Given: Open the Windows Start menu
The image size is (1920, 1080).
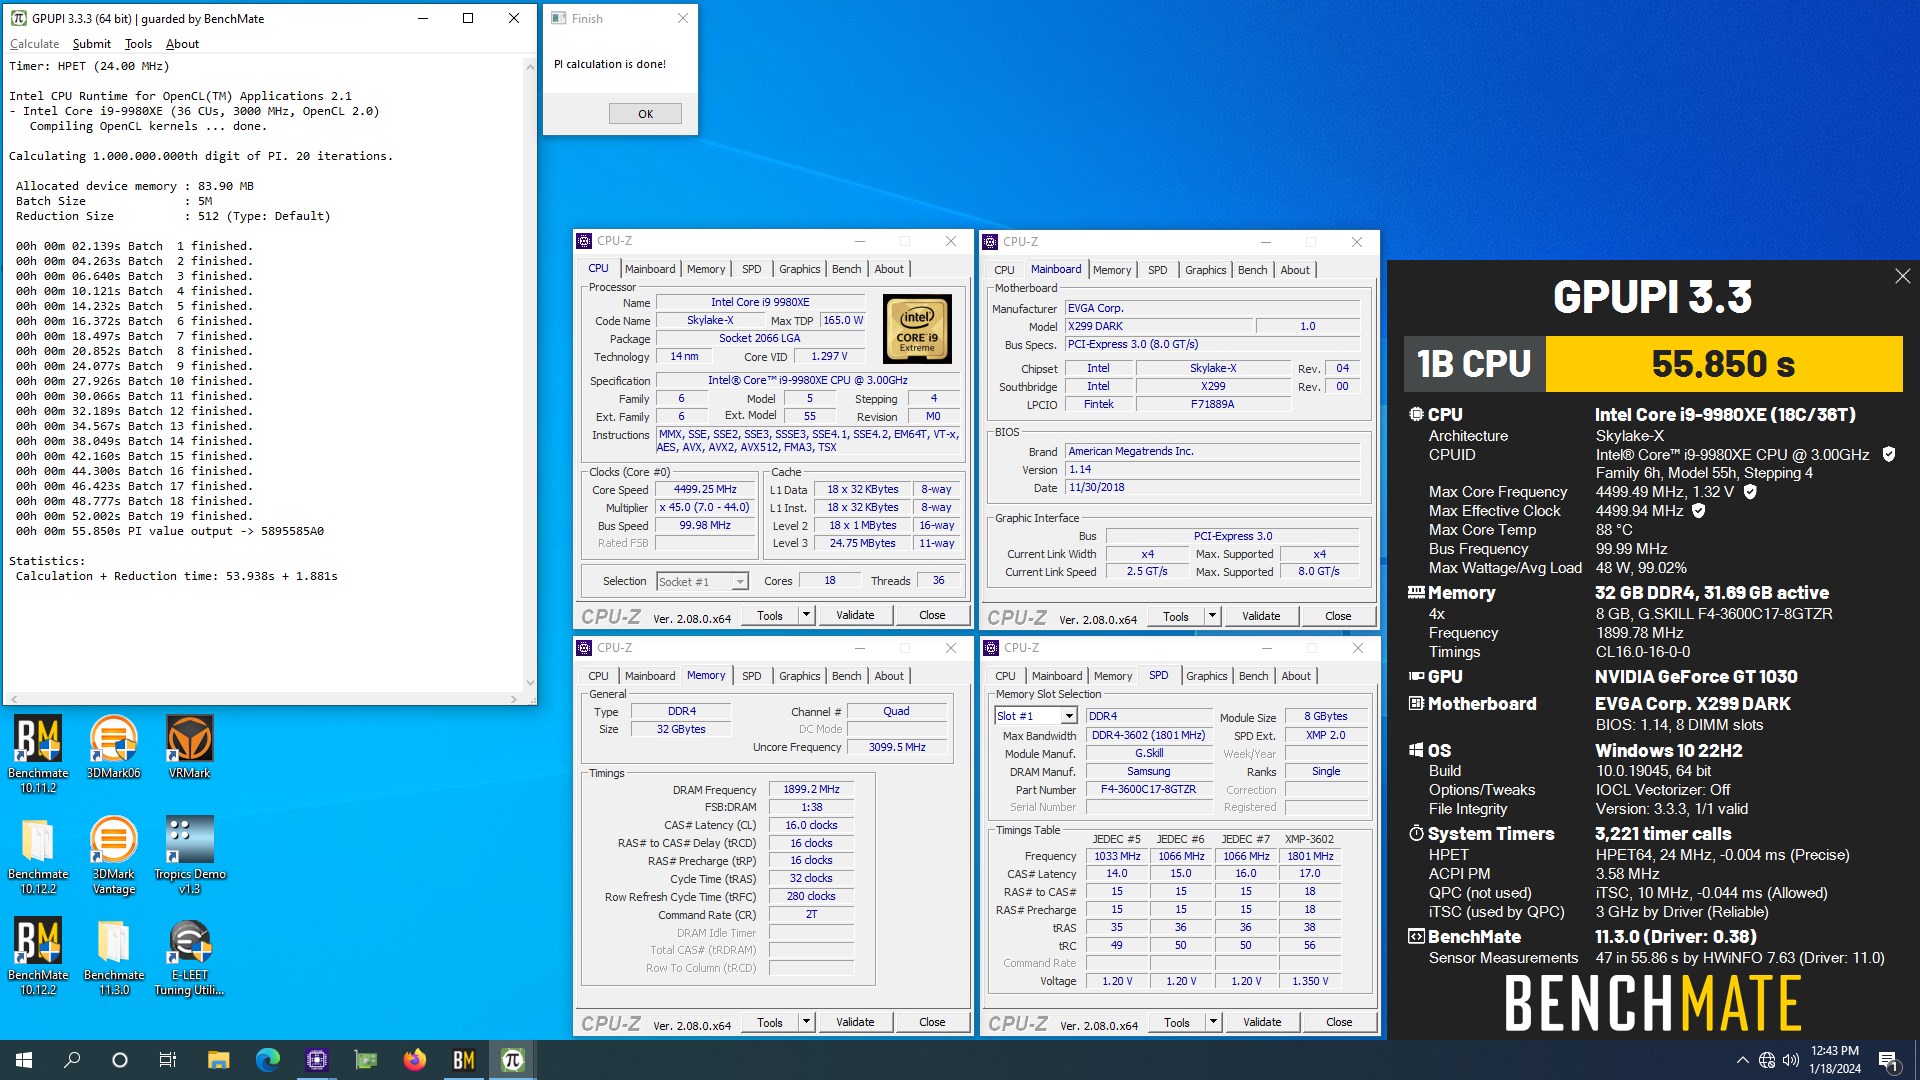Looking at the screenshot, I should 24,1060.
